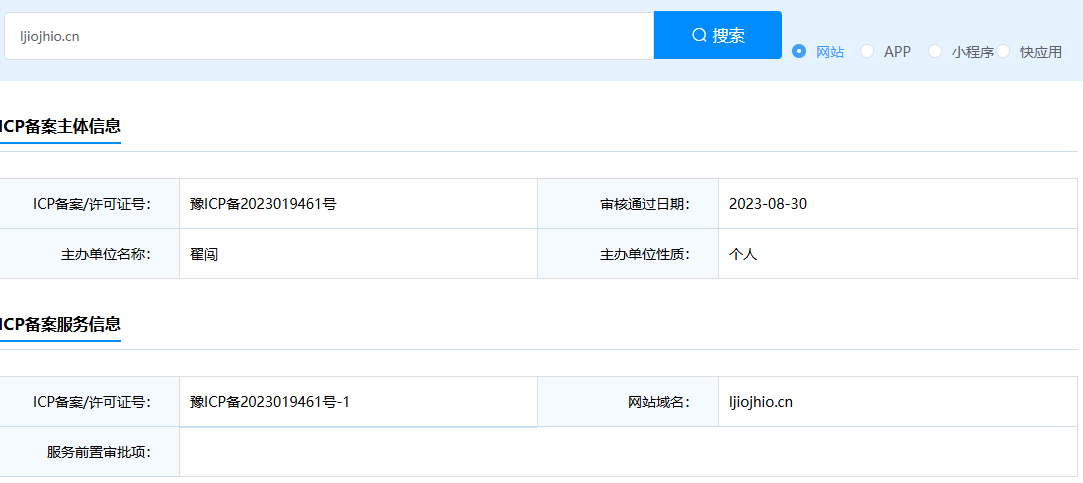Select the 网站 radio option
This screenshot has width=1083, height=483.
coord(799,51)
